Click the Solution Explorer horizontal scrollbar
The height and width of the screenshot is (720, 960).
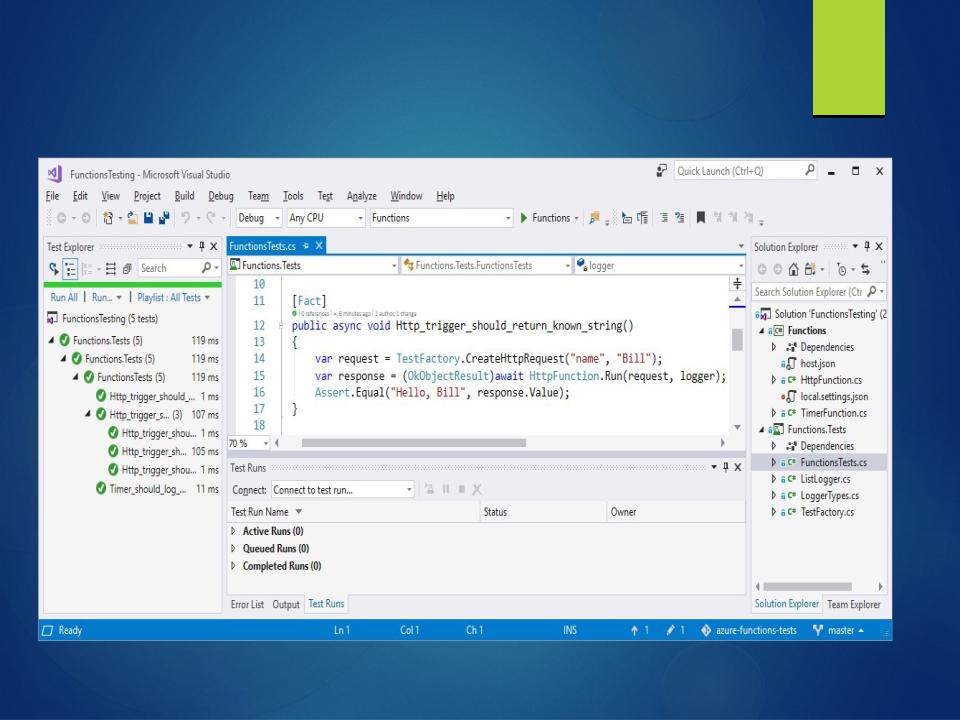[807, 587]
